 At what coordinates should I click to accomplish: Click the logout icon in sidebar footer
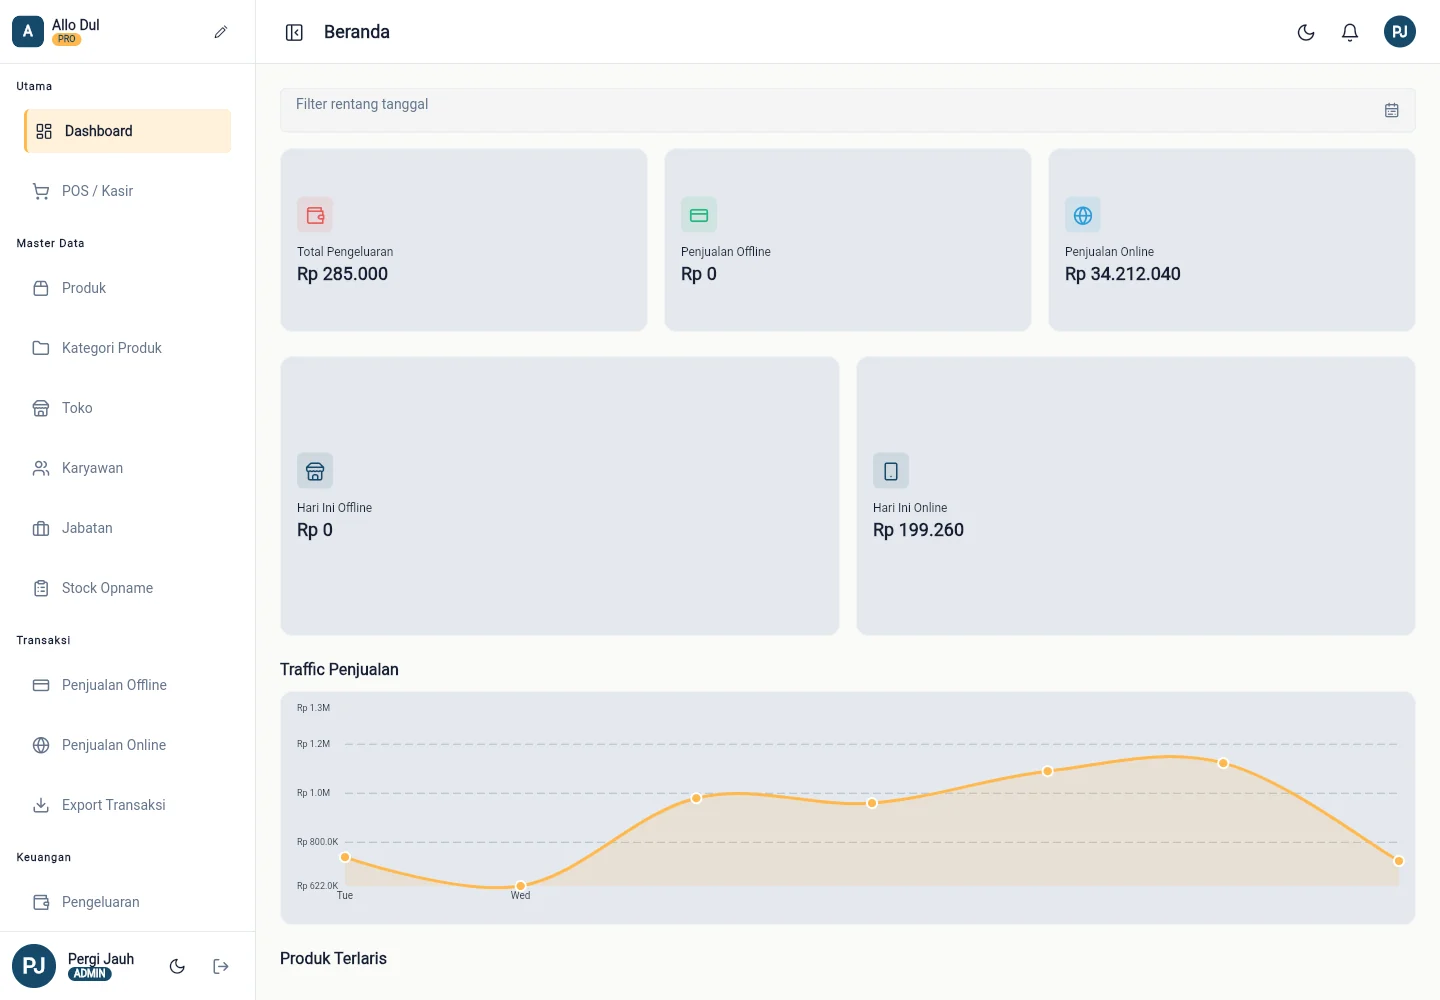[x=221, y=966]
